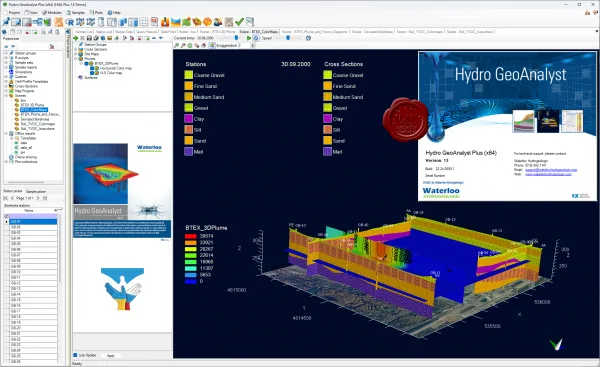
Task: Open the Samples menu
Action: tap(75, 13)
